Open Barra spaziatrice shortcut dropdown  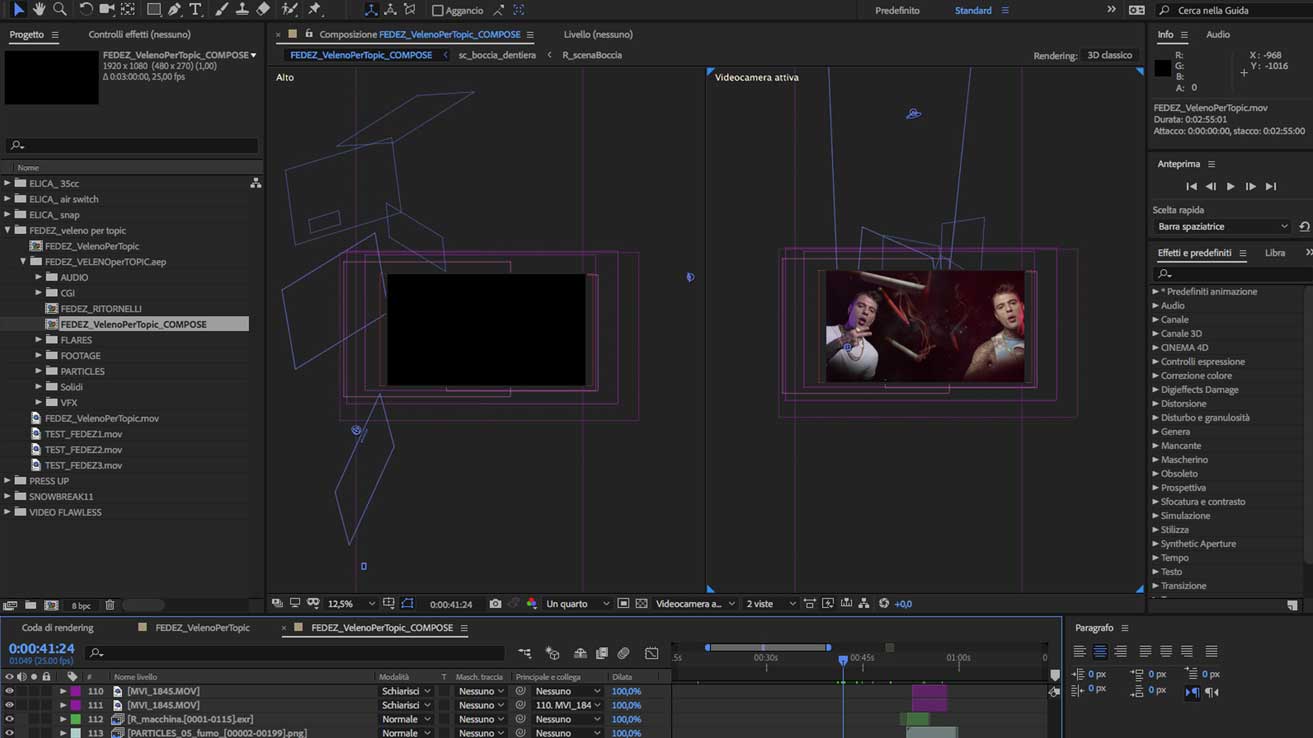(x=1222, y=227)
